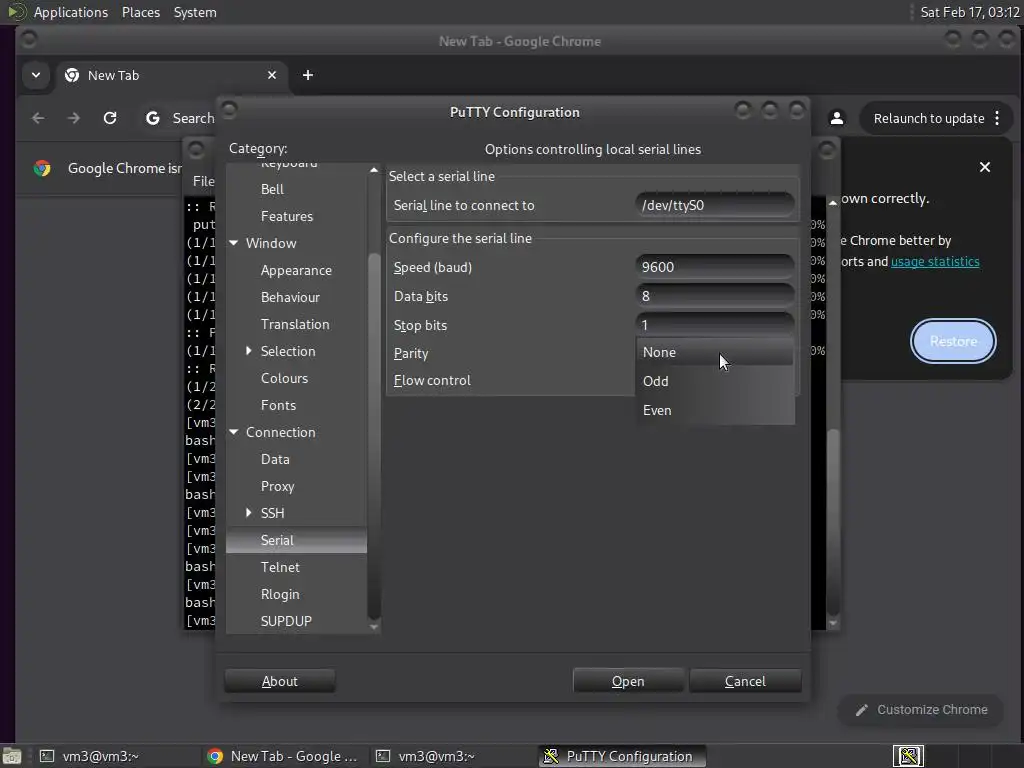Open usage statistics link in Chrome
1024x768 pixels.
click(x=935, y=262)
